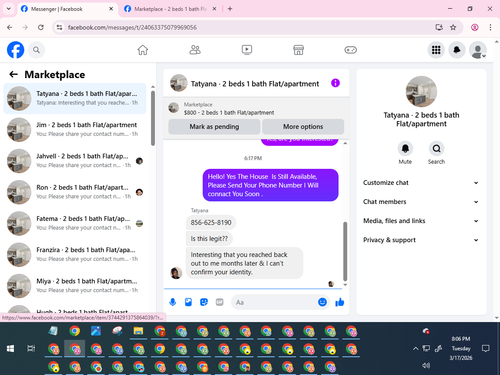Screen dimensions: 500x375
Task: Click the 'Hello! Yes The House' purple message
Action: click(271, 185)
